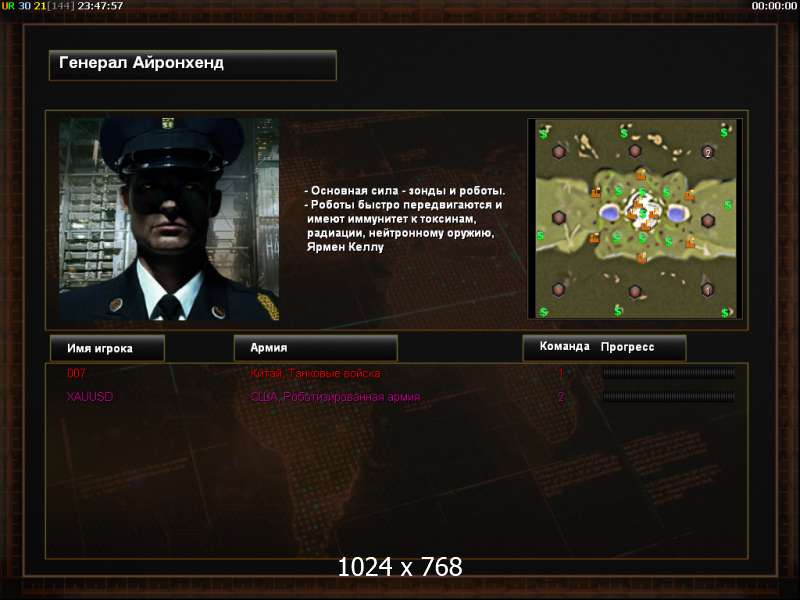Select player name 007

click(x=76, y=373)
